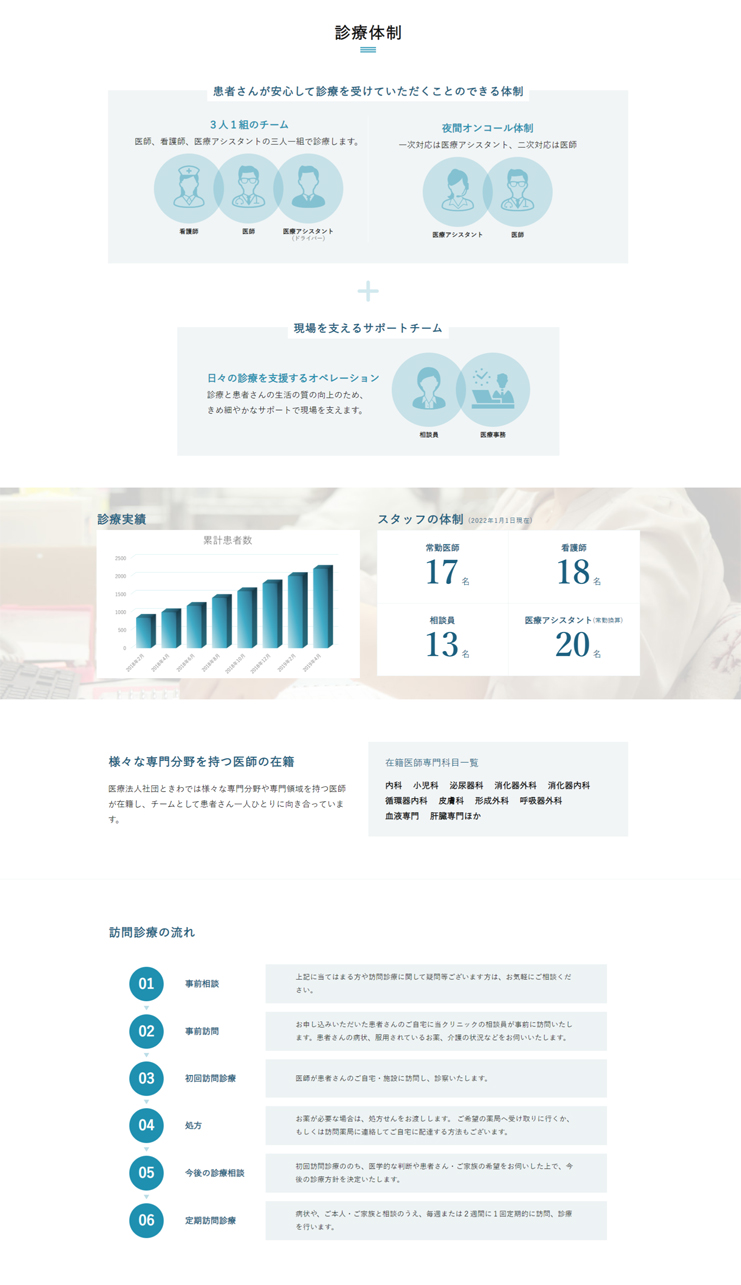
Task: Click the 処方 step label
Action: tap(193, 1126)
